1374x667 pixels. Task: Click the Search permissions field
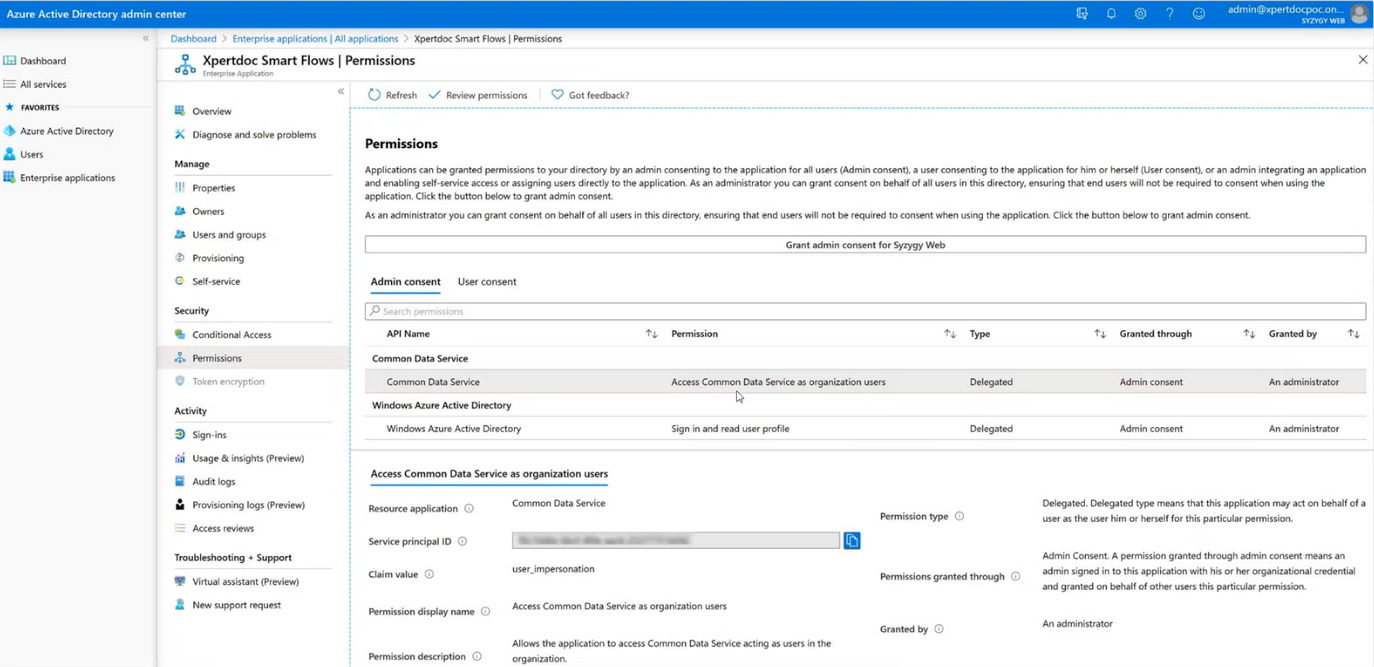865,311
